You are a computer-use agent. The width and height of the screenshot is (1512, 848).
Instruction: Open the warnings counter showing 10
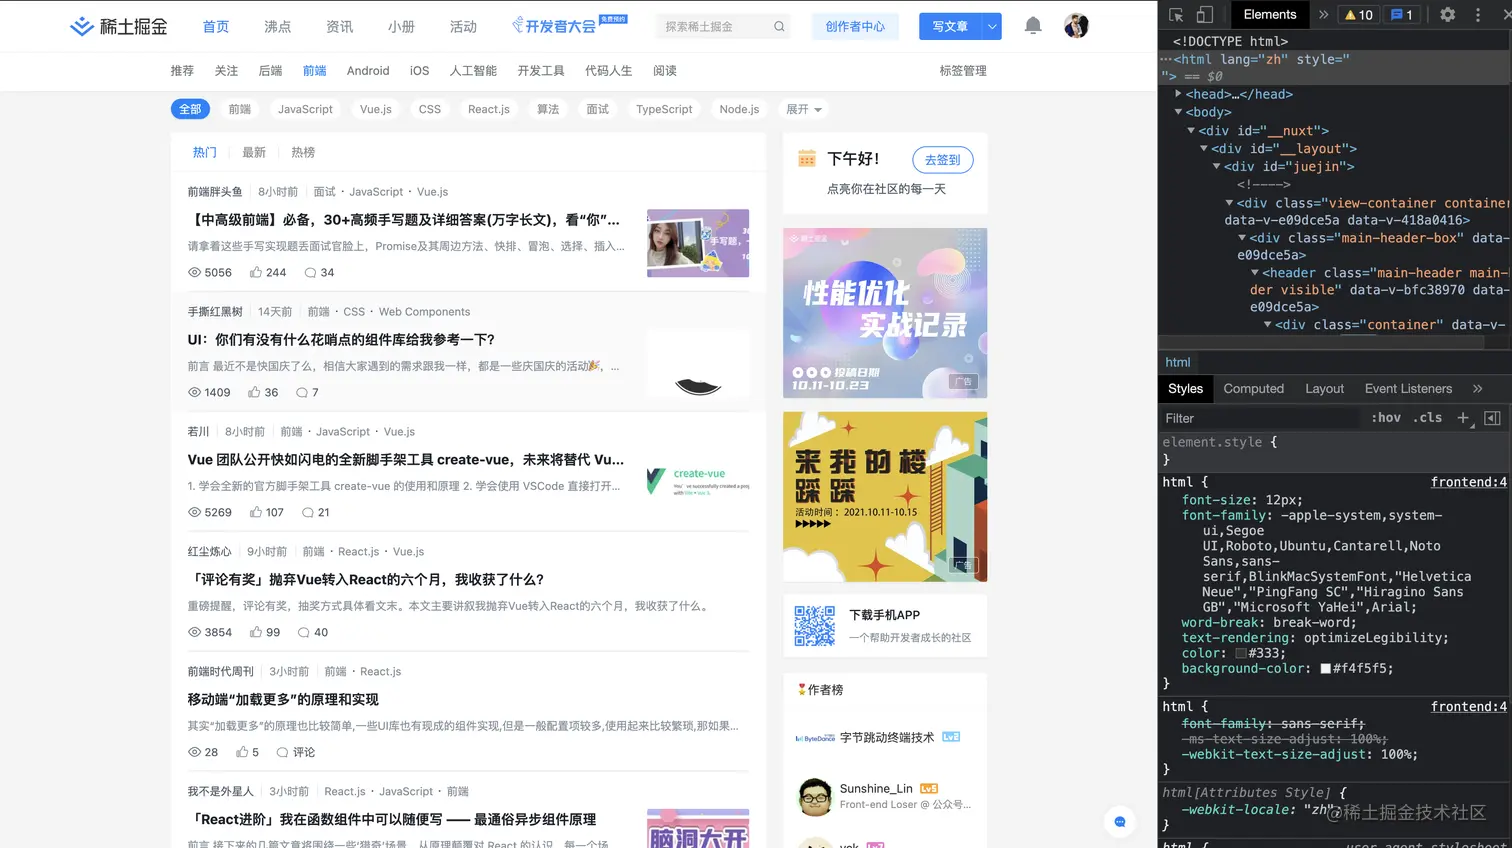(x=1358, y=15)
